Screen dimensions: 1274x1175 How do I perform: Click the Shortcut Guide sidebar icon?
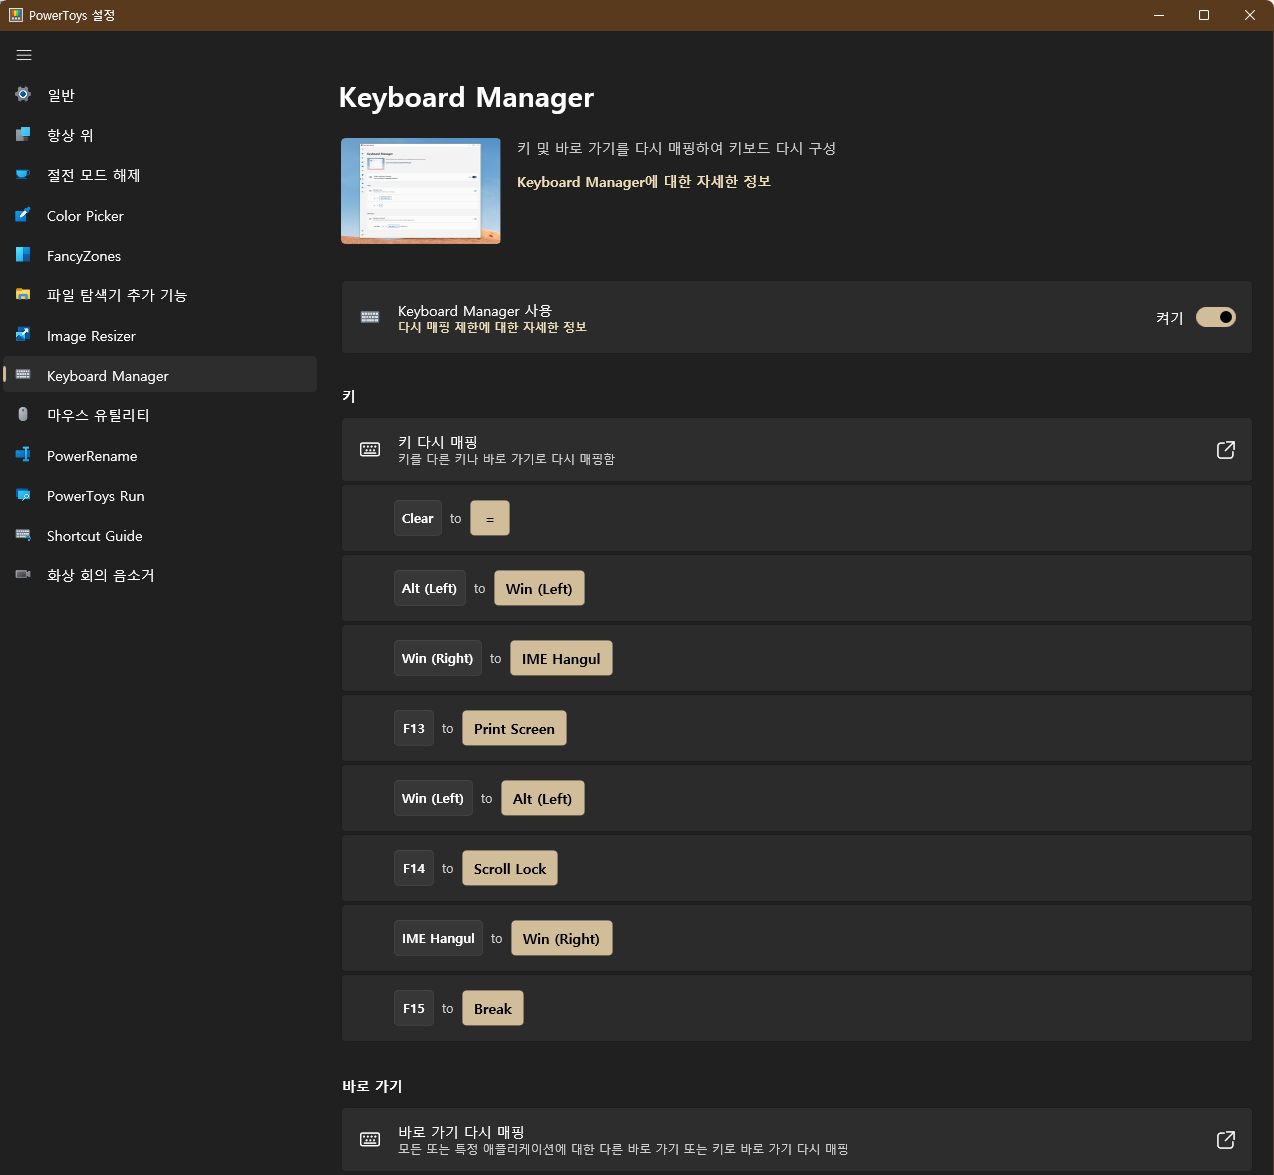click(x=23, y=535)
